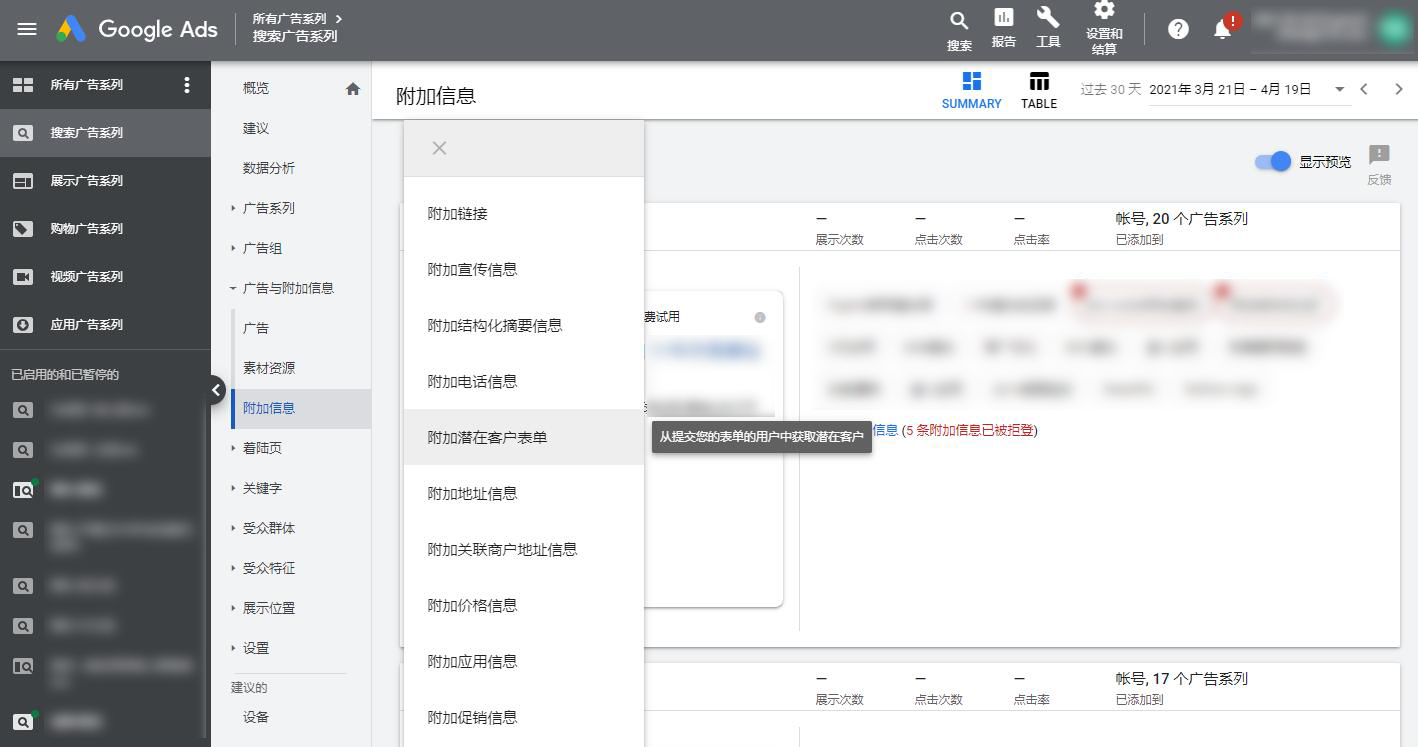Open 数据分析 page
The image size is (1418, 747).
[x=269, y=168]
